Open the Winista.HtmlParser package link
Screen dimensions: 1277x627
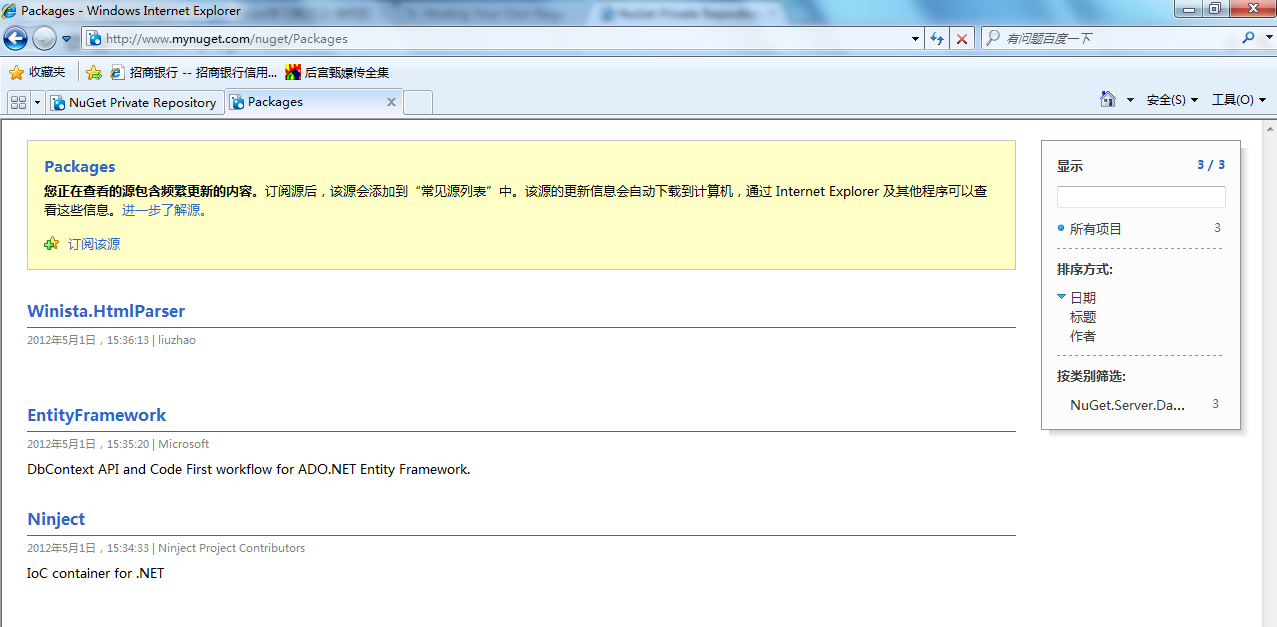pyautogui.click(x=106, y=311)
